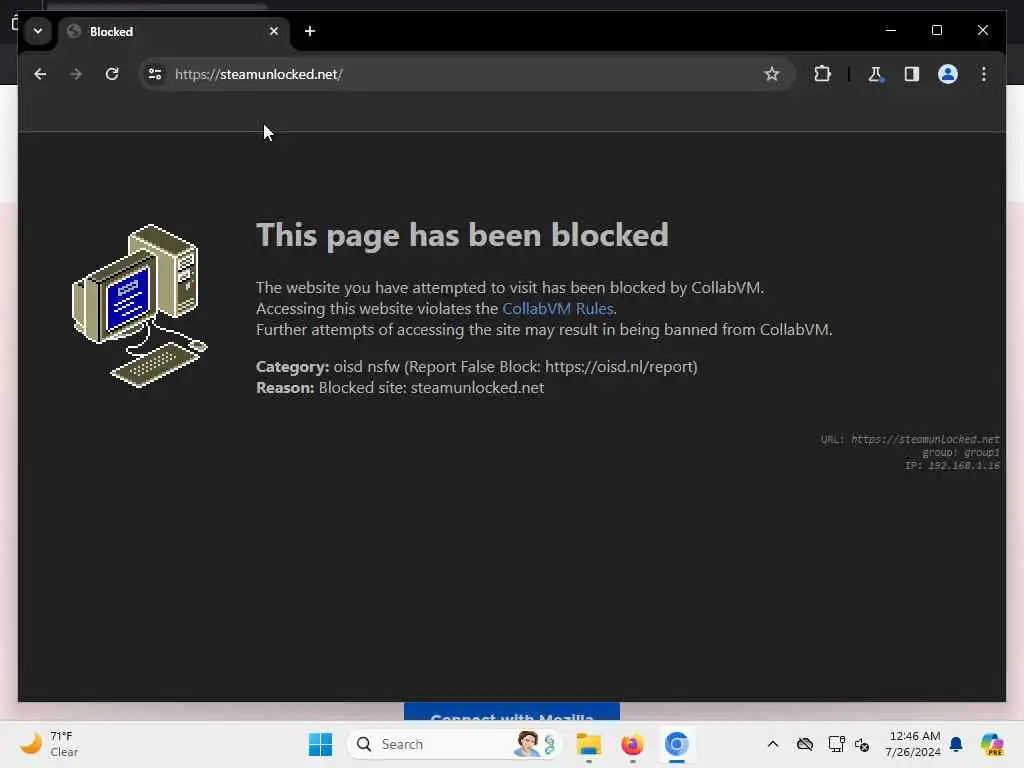Maximize the Chrome window
Image resolution: width=1024 pixels, height=768 pixels.
936,31
